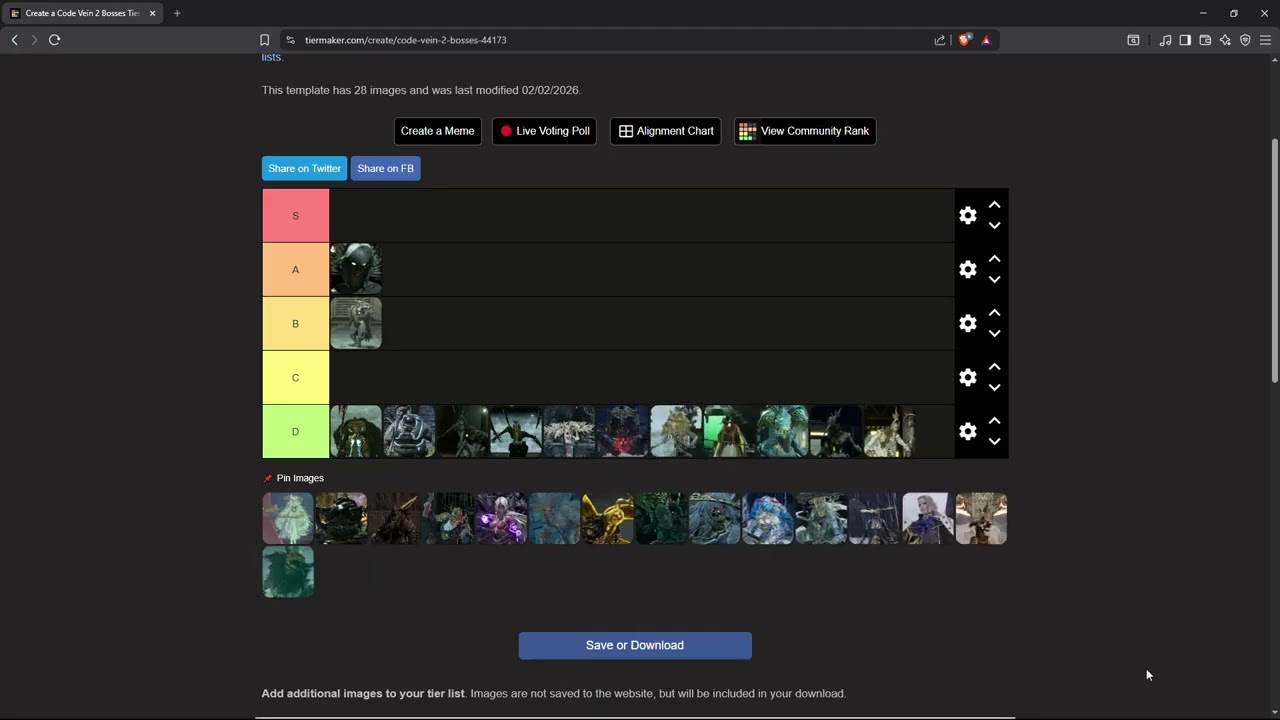The height and width of the screenshot is (720, 1280).
Task: Open Brave Shields lion icon
Action: click(964, 40)
